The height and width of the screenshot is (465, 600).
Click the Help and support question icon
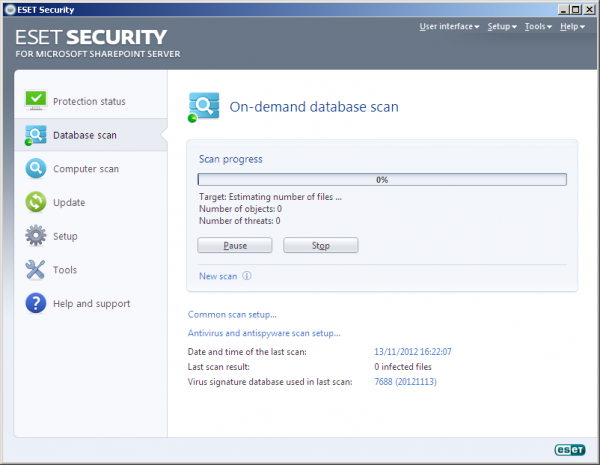36,303
